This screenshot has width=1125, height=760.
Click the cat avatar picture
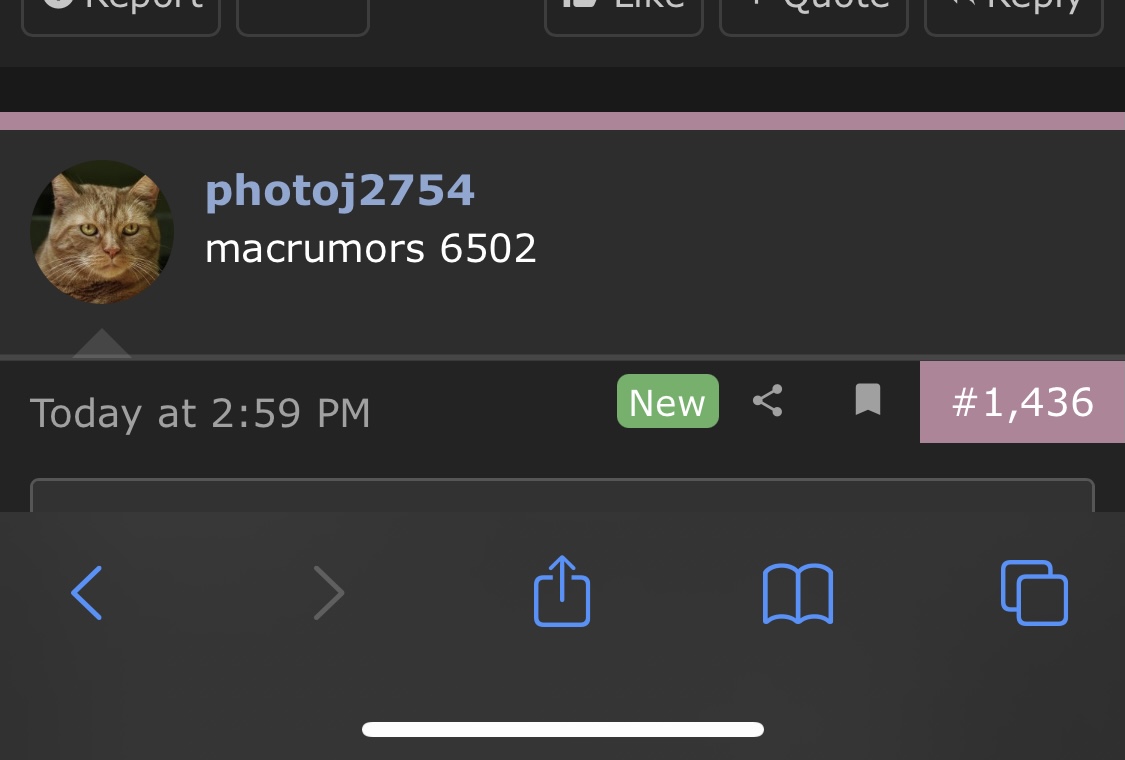tap(102, 232)
